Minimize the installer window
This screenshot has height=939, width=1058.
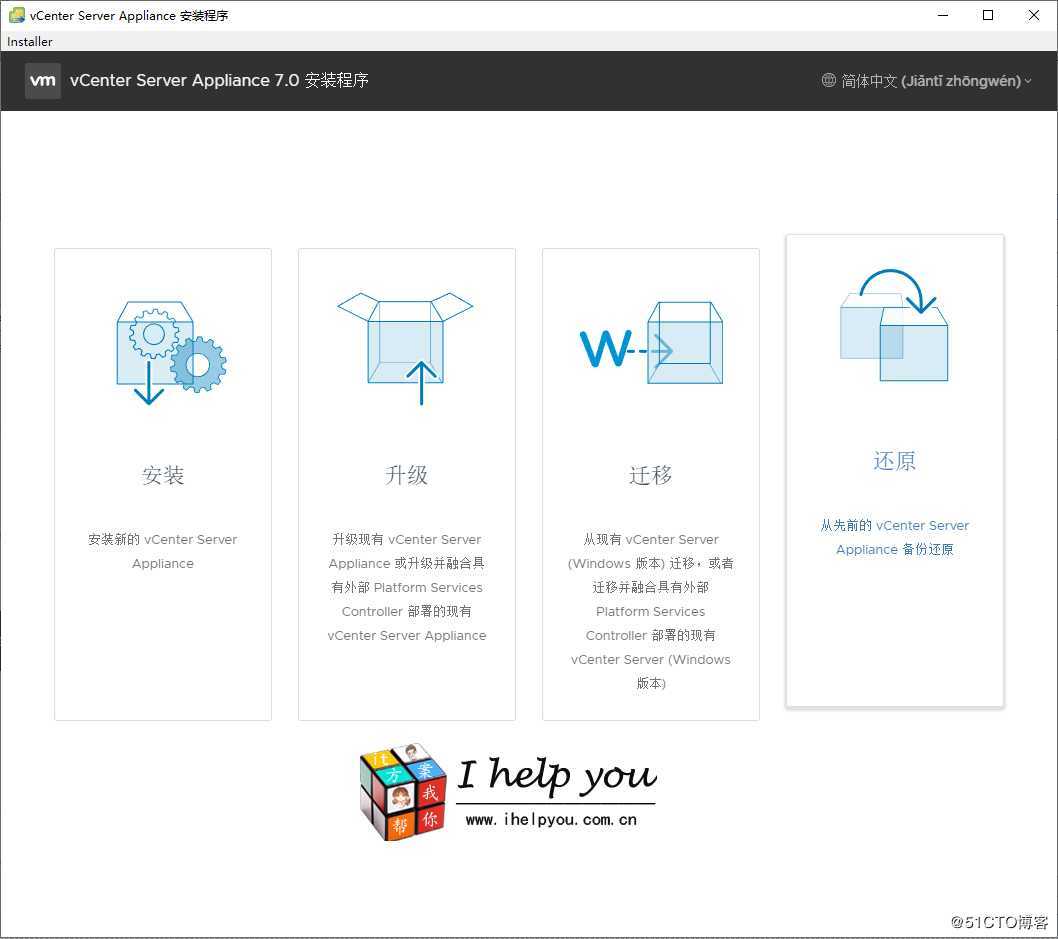(x=943, y=15)
